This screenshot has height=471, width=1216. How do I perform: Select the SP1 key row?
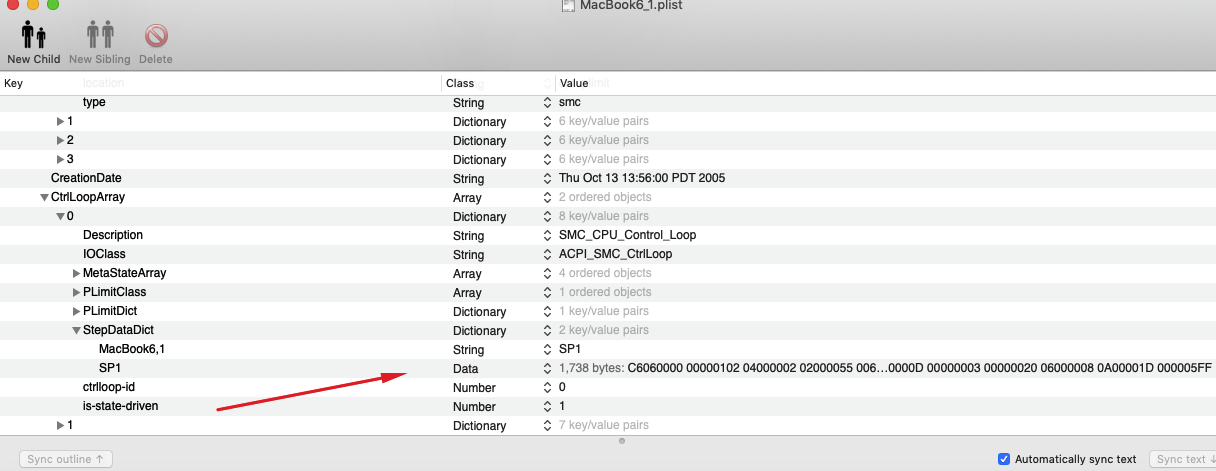[x=110, y=368]
